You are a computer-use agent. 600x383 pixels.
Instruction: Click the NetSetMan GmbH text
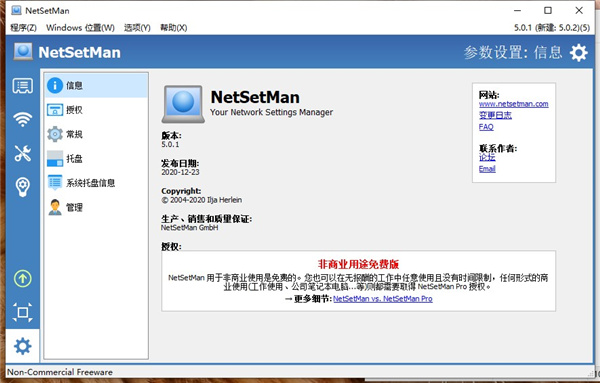tap(189, 228)
